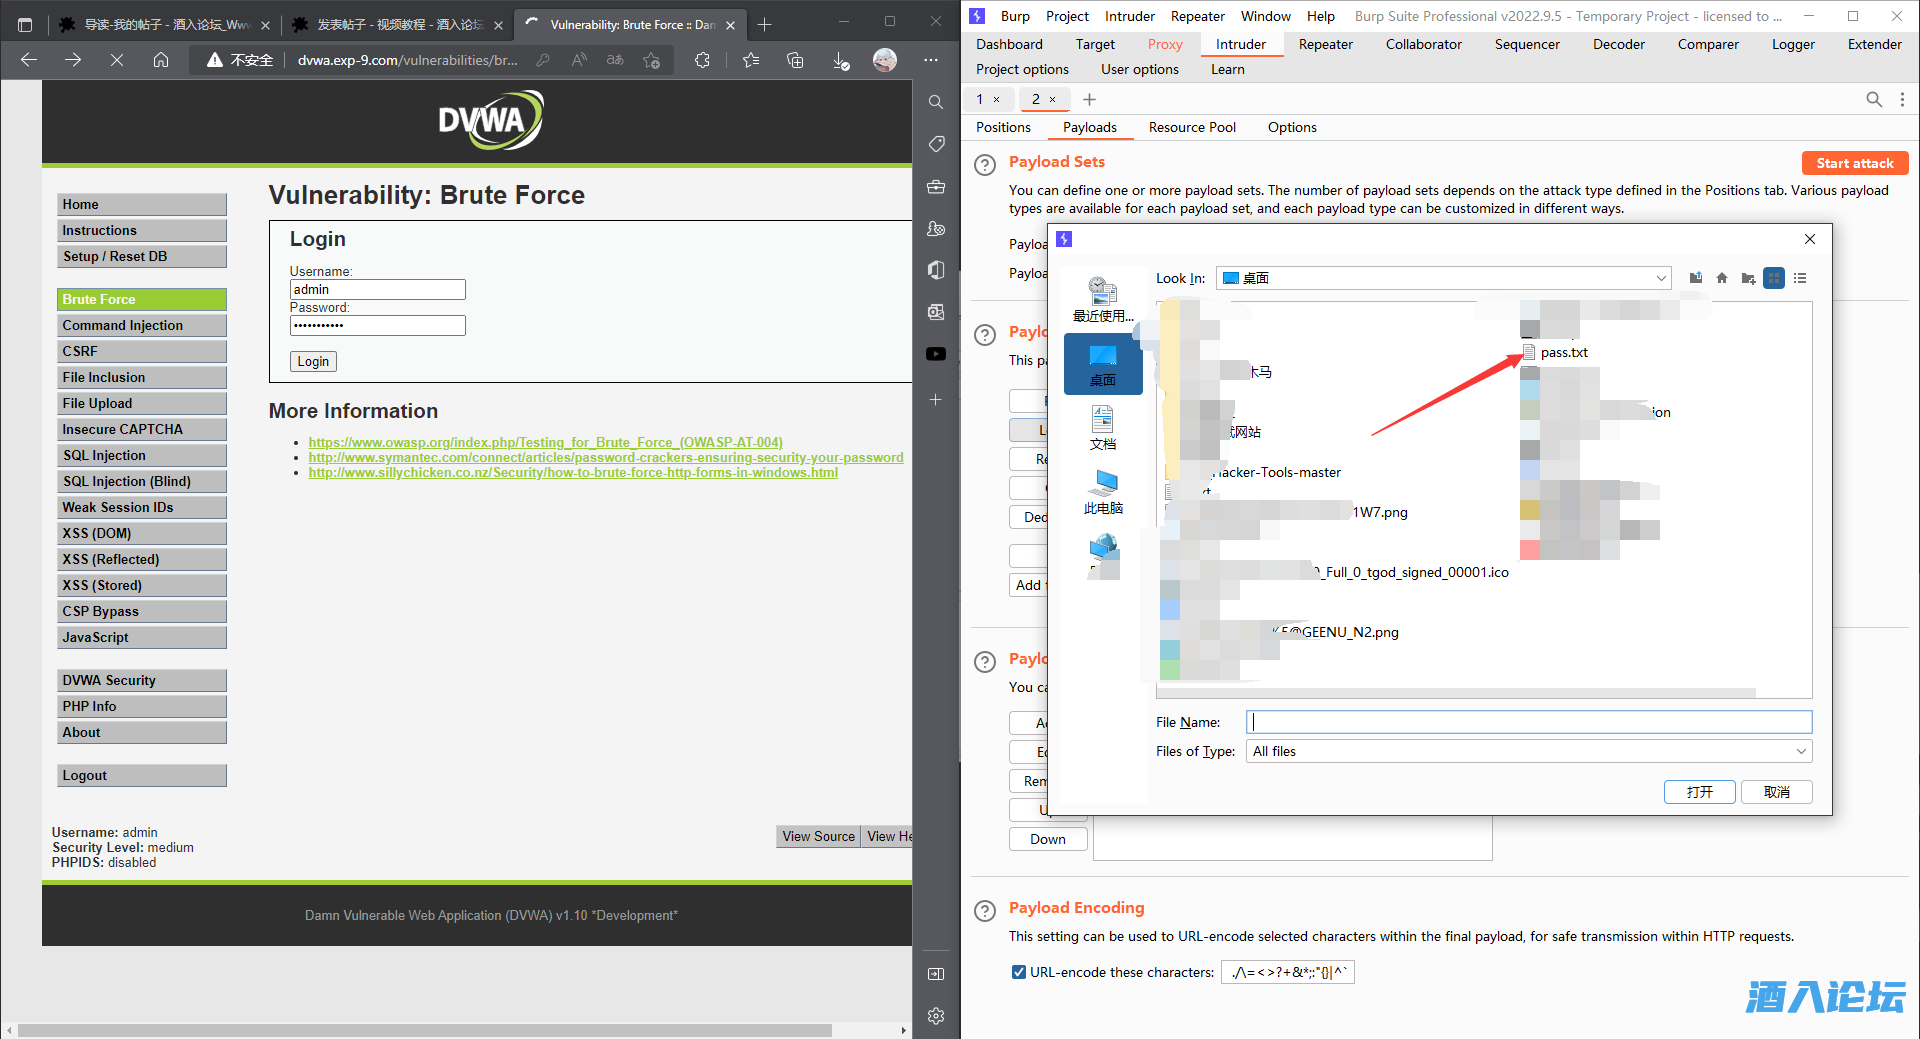Switch to the Resource Pool tab

pos(1192,127)
